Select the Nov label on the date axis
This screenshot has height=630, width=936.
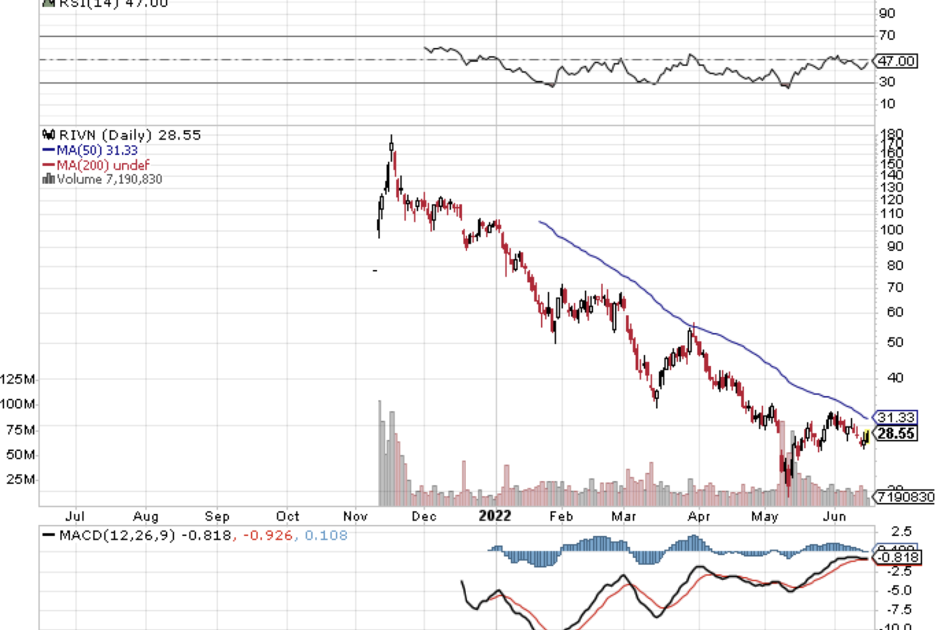coord(355,517)
